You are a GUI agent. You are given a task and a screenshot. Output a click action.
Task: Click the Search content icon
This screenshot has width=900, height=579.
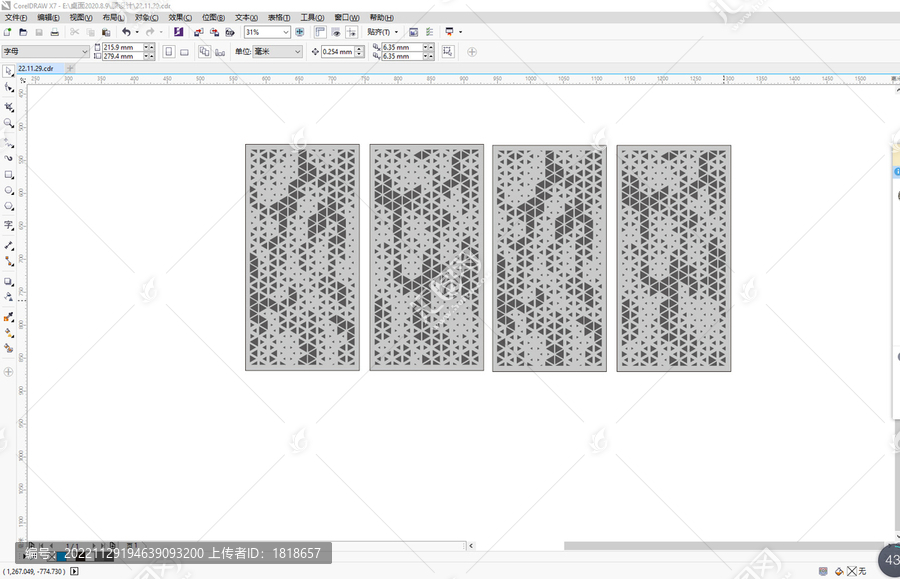click(179, 32)
